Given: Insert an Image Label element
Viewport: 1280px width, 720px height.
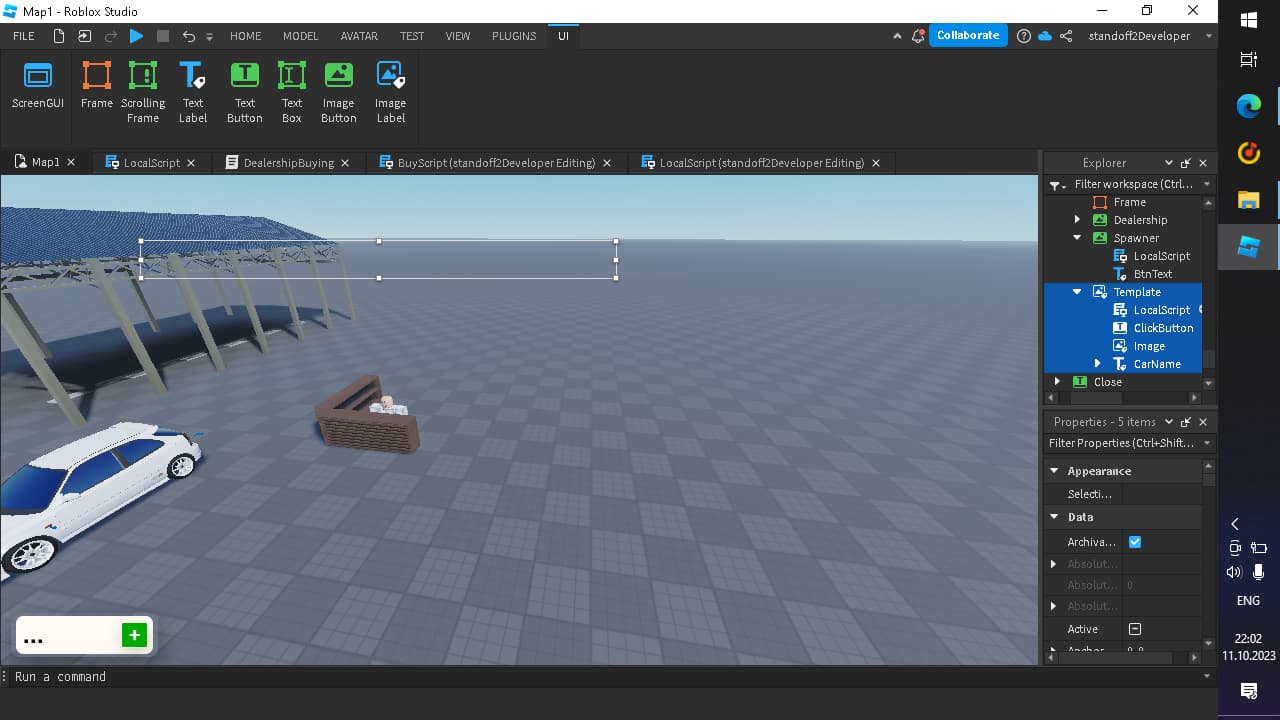Looking at the screenshot, I should click(390, 93).
